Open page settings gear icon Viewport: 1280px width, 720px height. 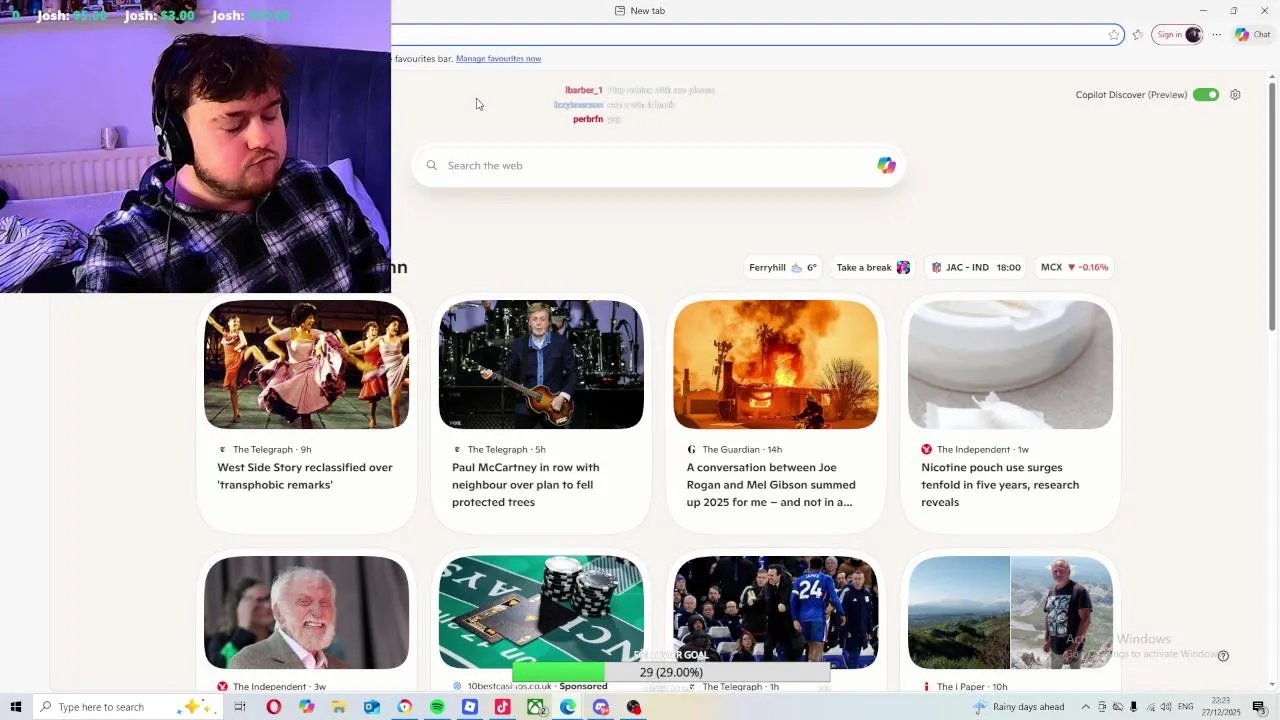coord(1235,95)
